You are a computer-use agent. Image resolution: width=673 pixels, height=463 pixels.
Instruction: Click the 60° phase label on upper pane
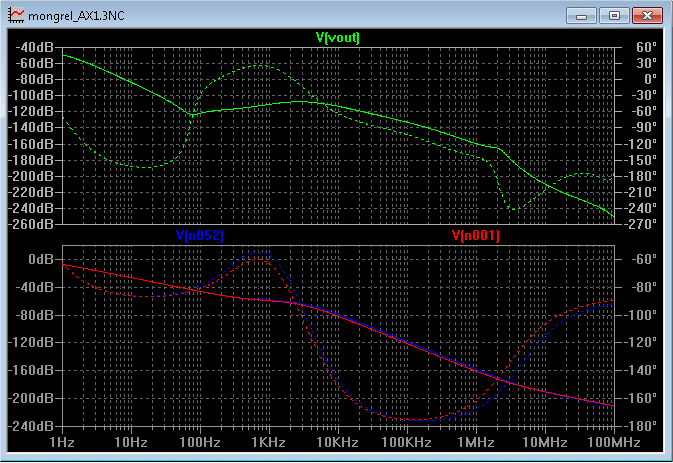click(647, 47)
